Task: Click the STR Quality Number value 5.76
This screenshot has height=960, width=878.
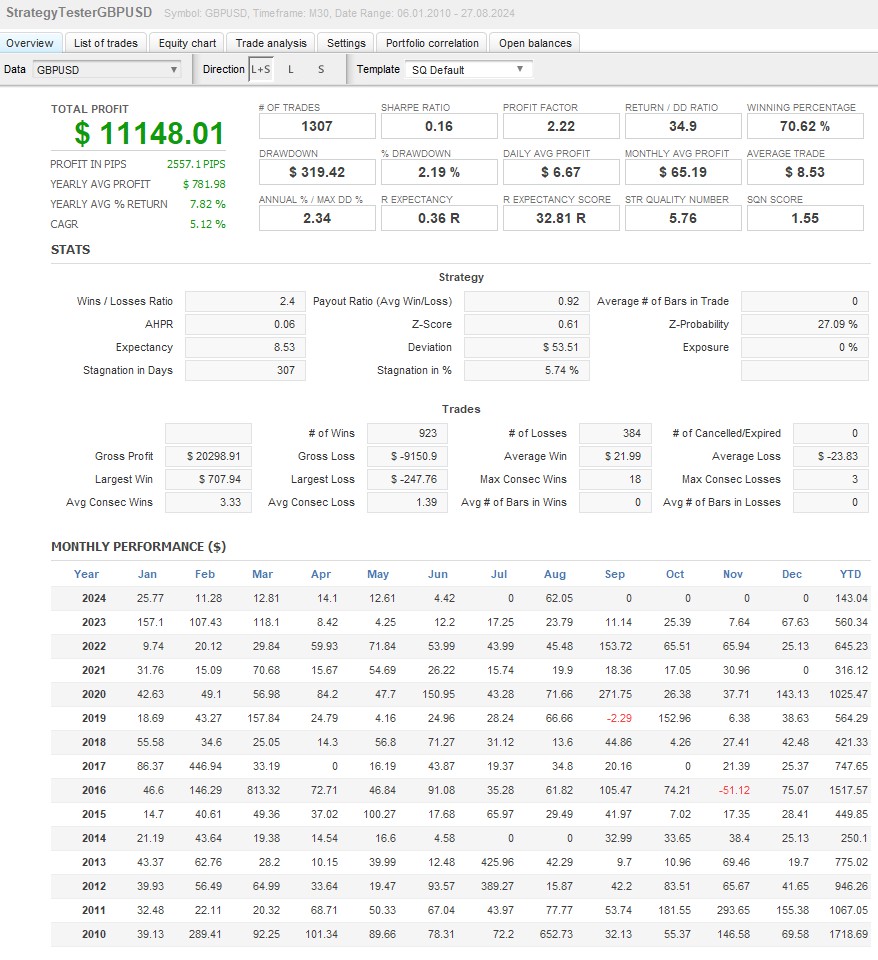Action: pyautogui.click(x=683, y=219)
